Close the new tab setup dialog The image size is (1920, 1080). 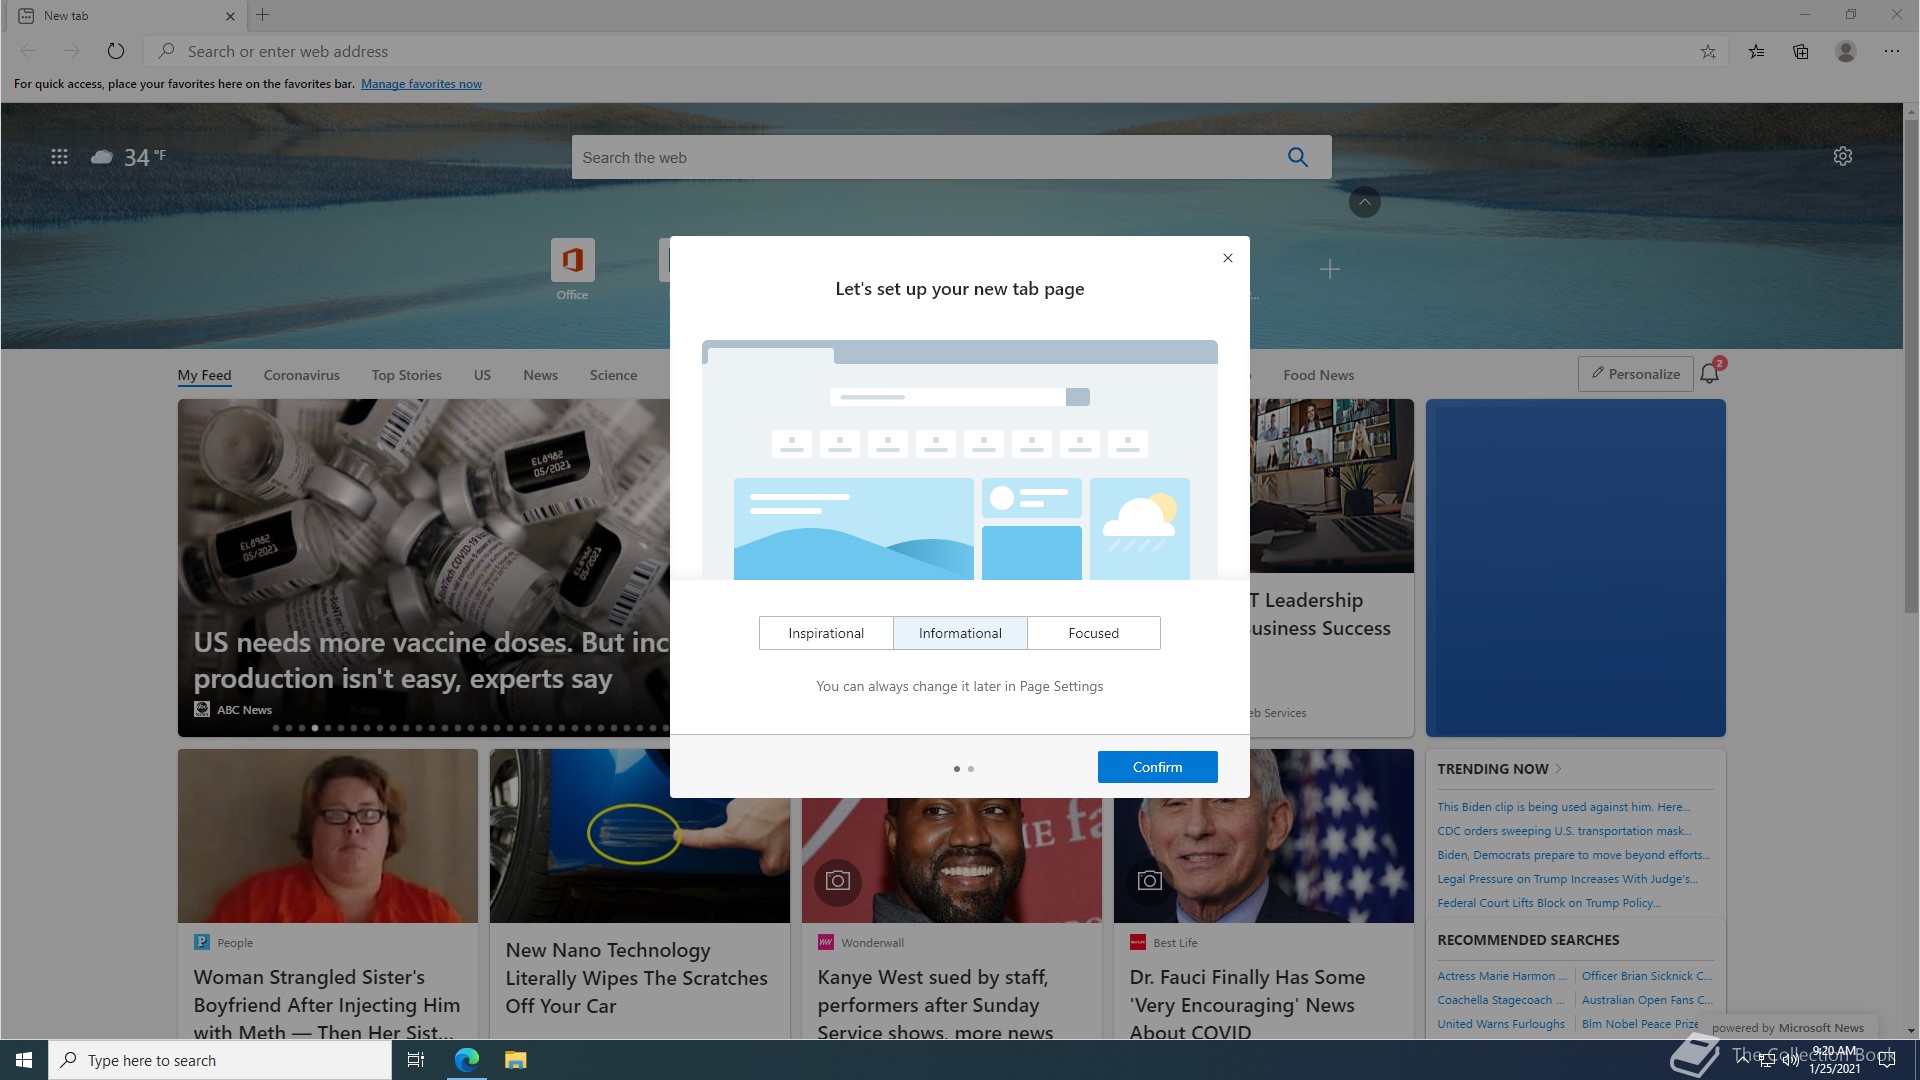click(x=1228, y=258)
